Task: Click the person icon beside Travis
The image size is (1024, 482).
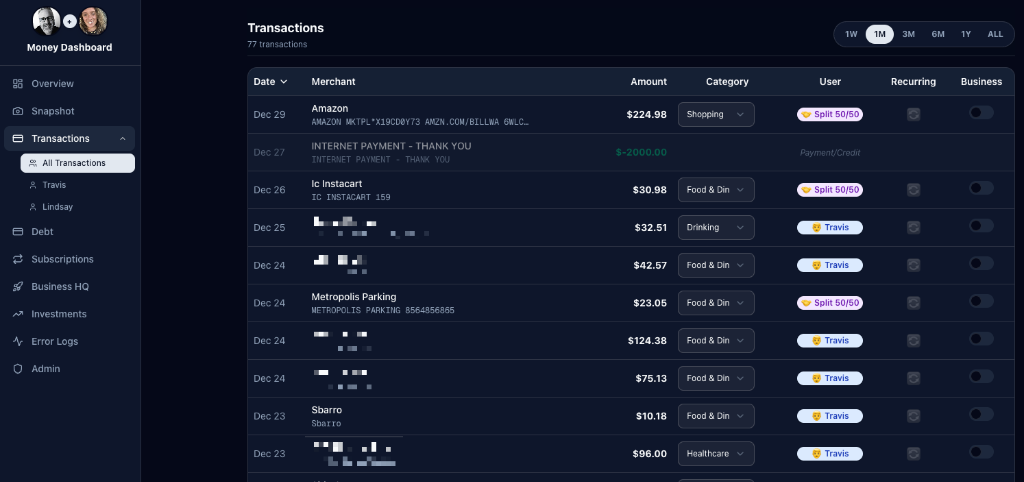Action: click(x=33, y=185)
